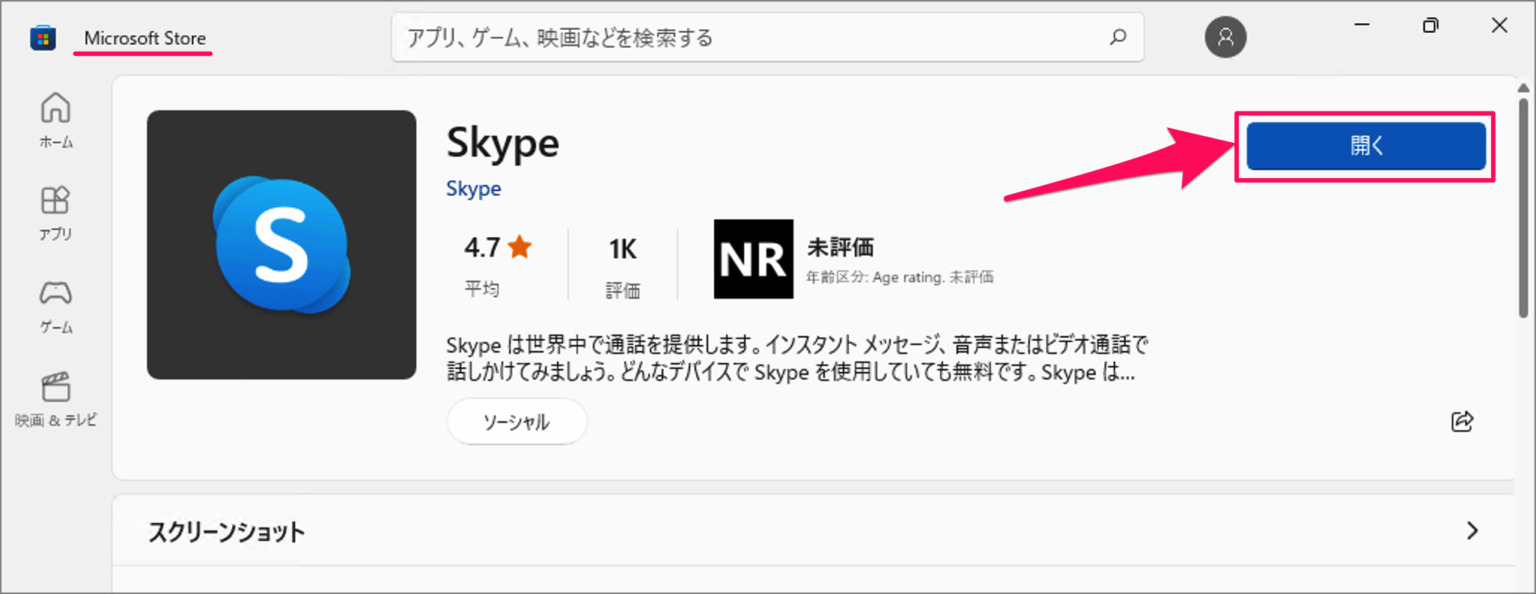This screenshot has width=1536, height=594.
Task: Select the アプリ section in the sidebar
Action: tap(56, 210)
